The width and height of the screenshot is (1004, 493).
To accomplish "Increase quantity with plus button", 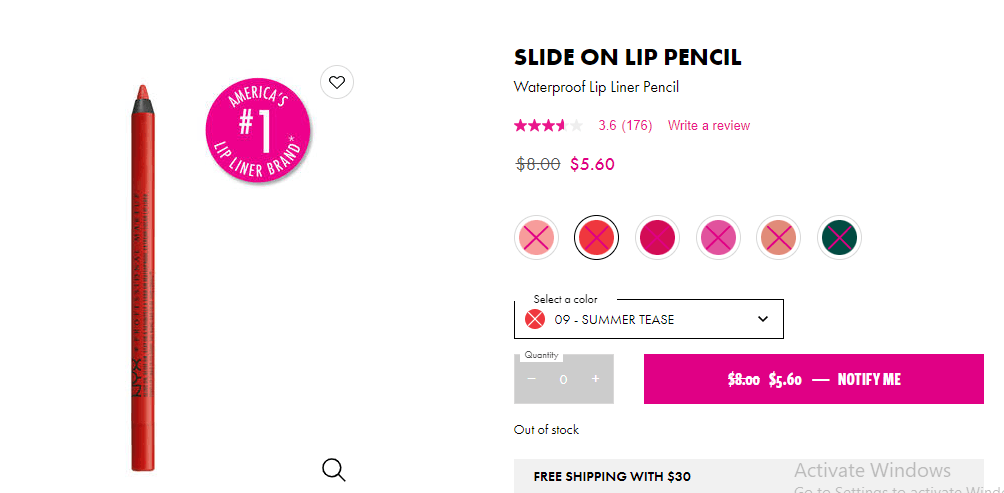I will point(596,379).
